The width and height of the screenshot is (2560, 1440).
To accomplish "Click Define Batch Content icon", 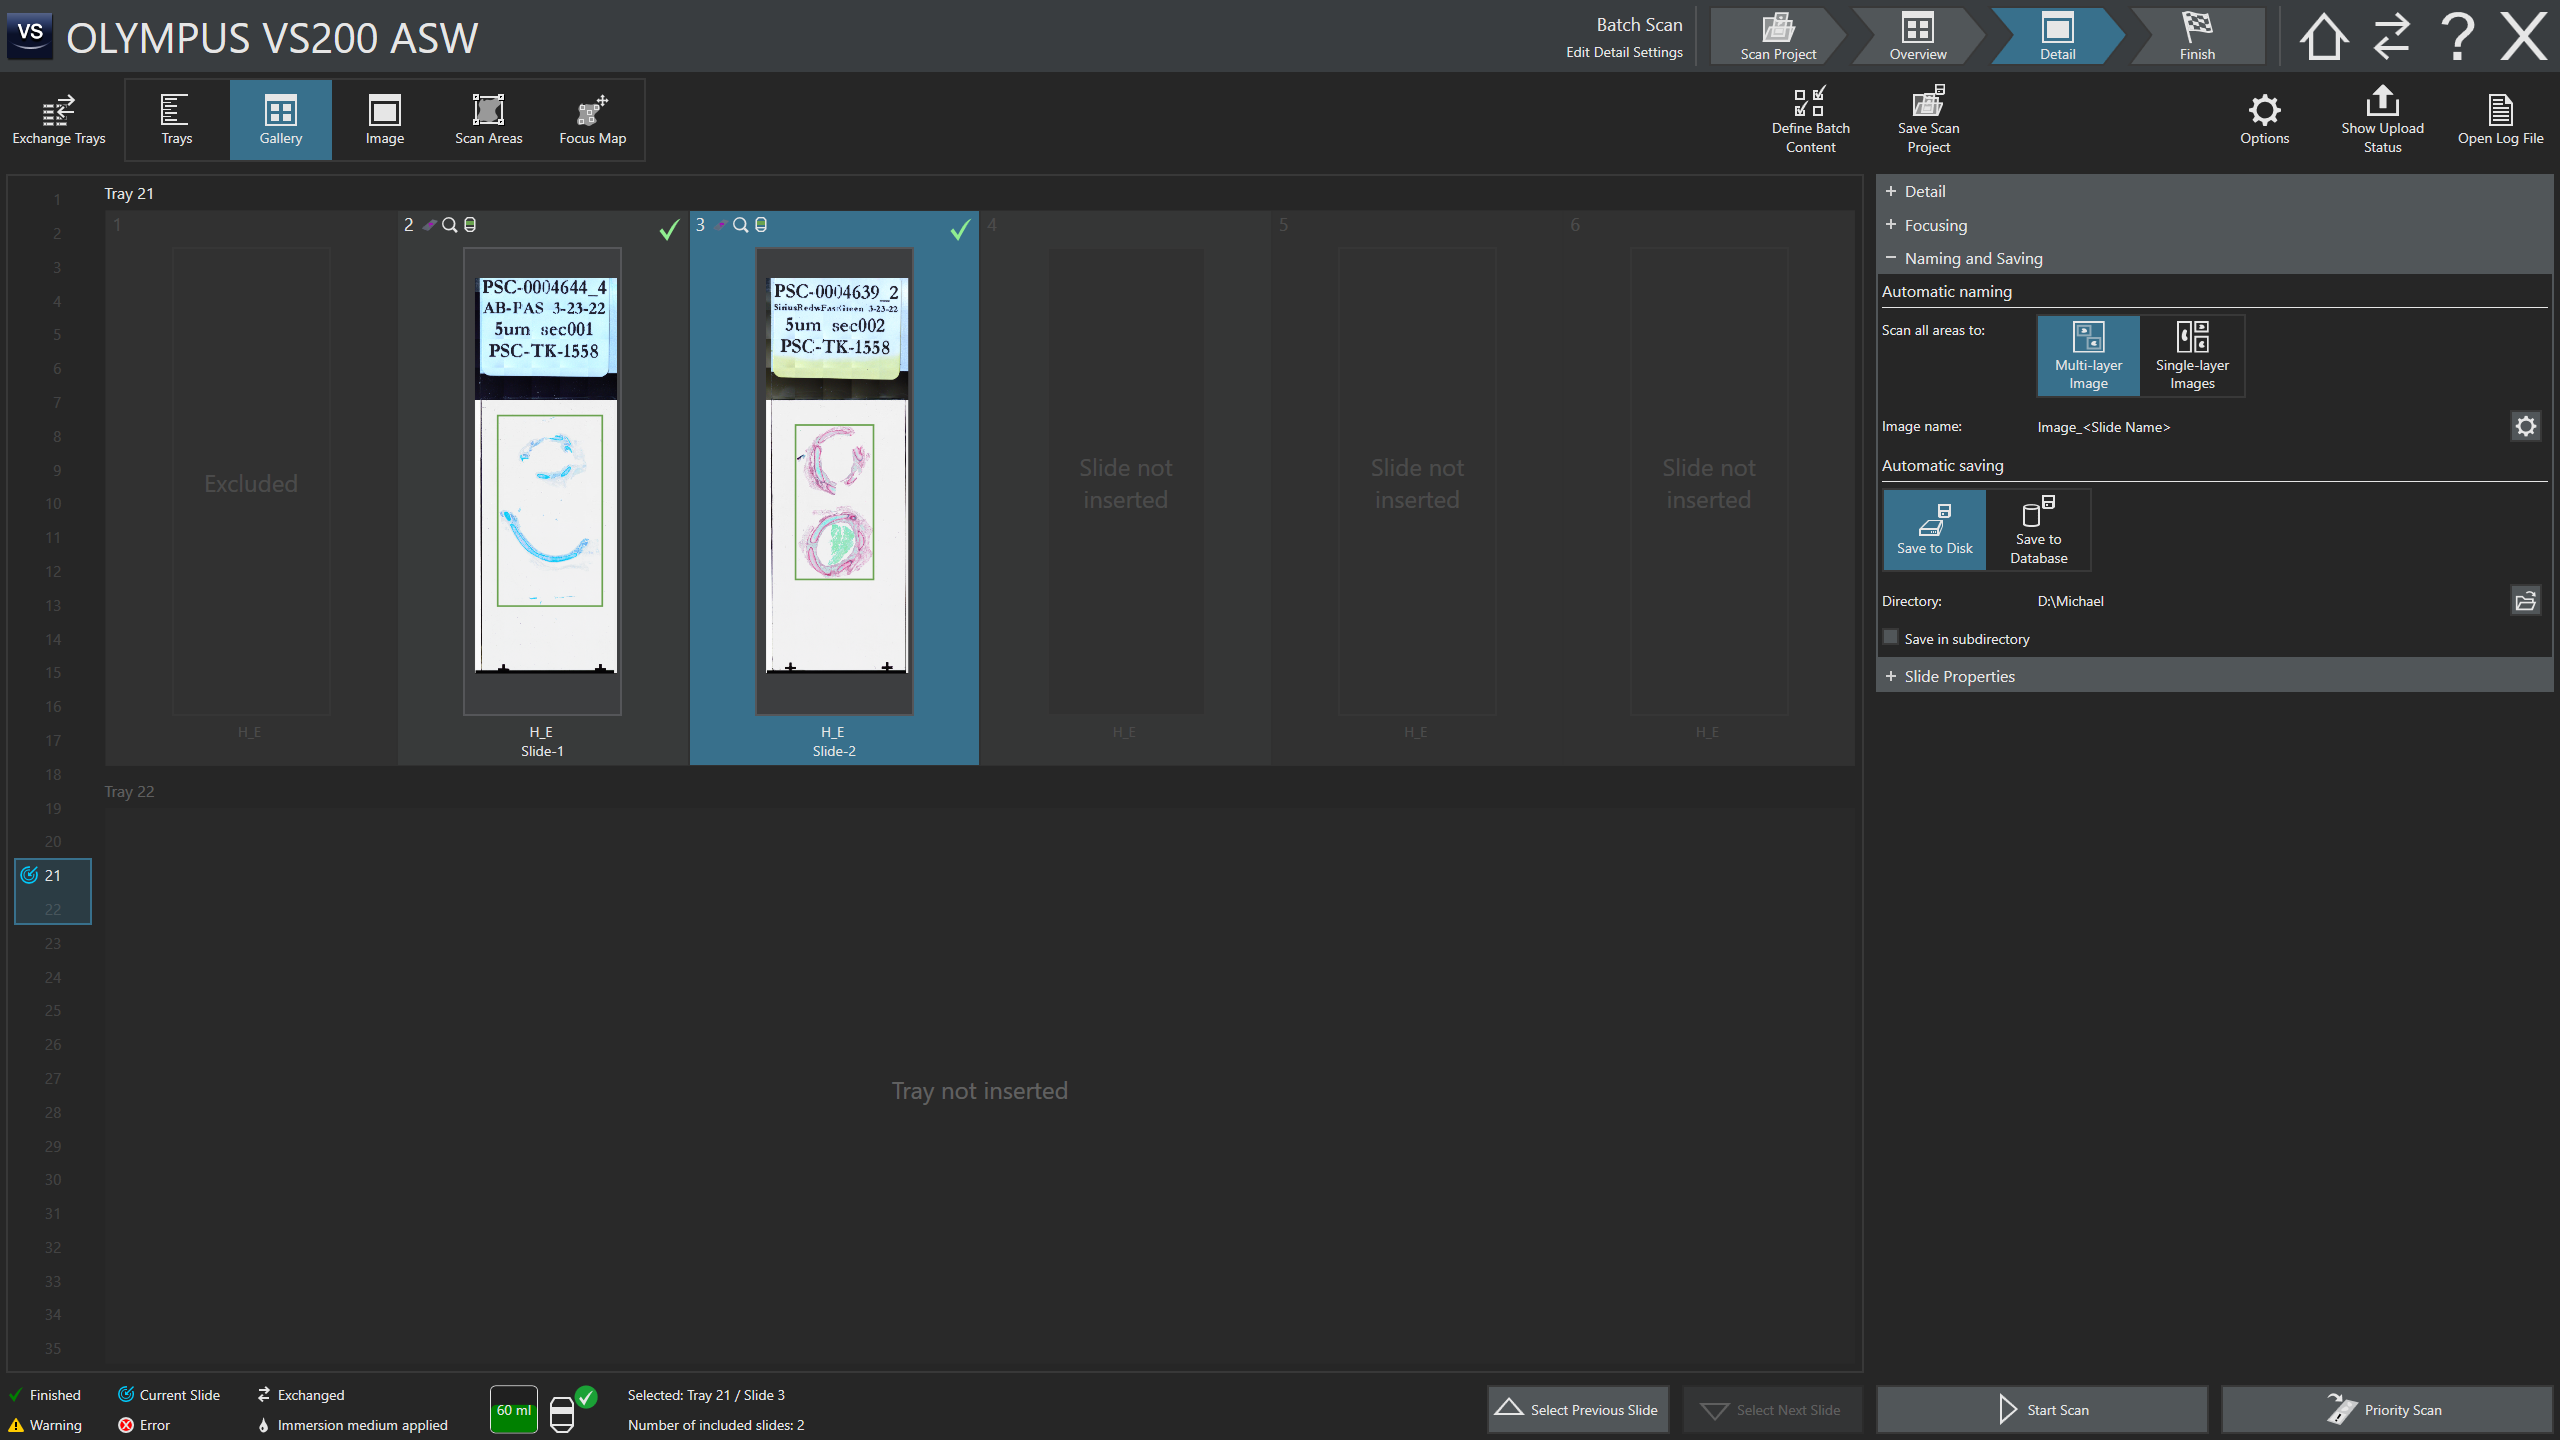I will tap(1810, 119).
